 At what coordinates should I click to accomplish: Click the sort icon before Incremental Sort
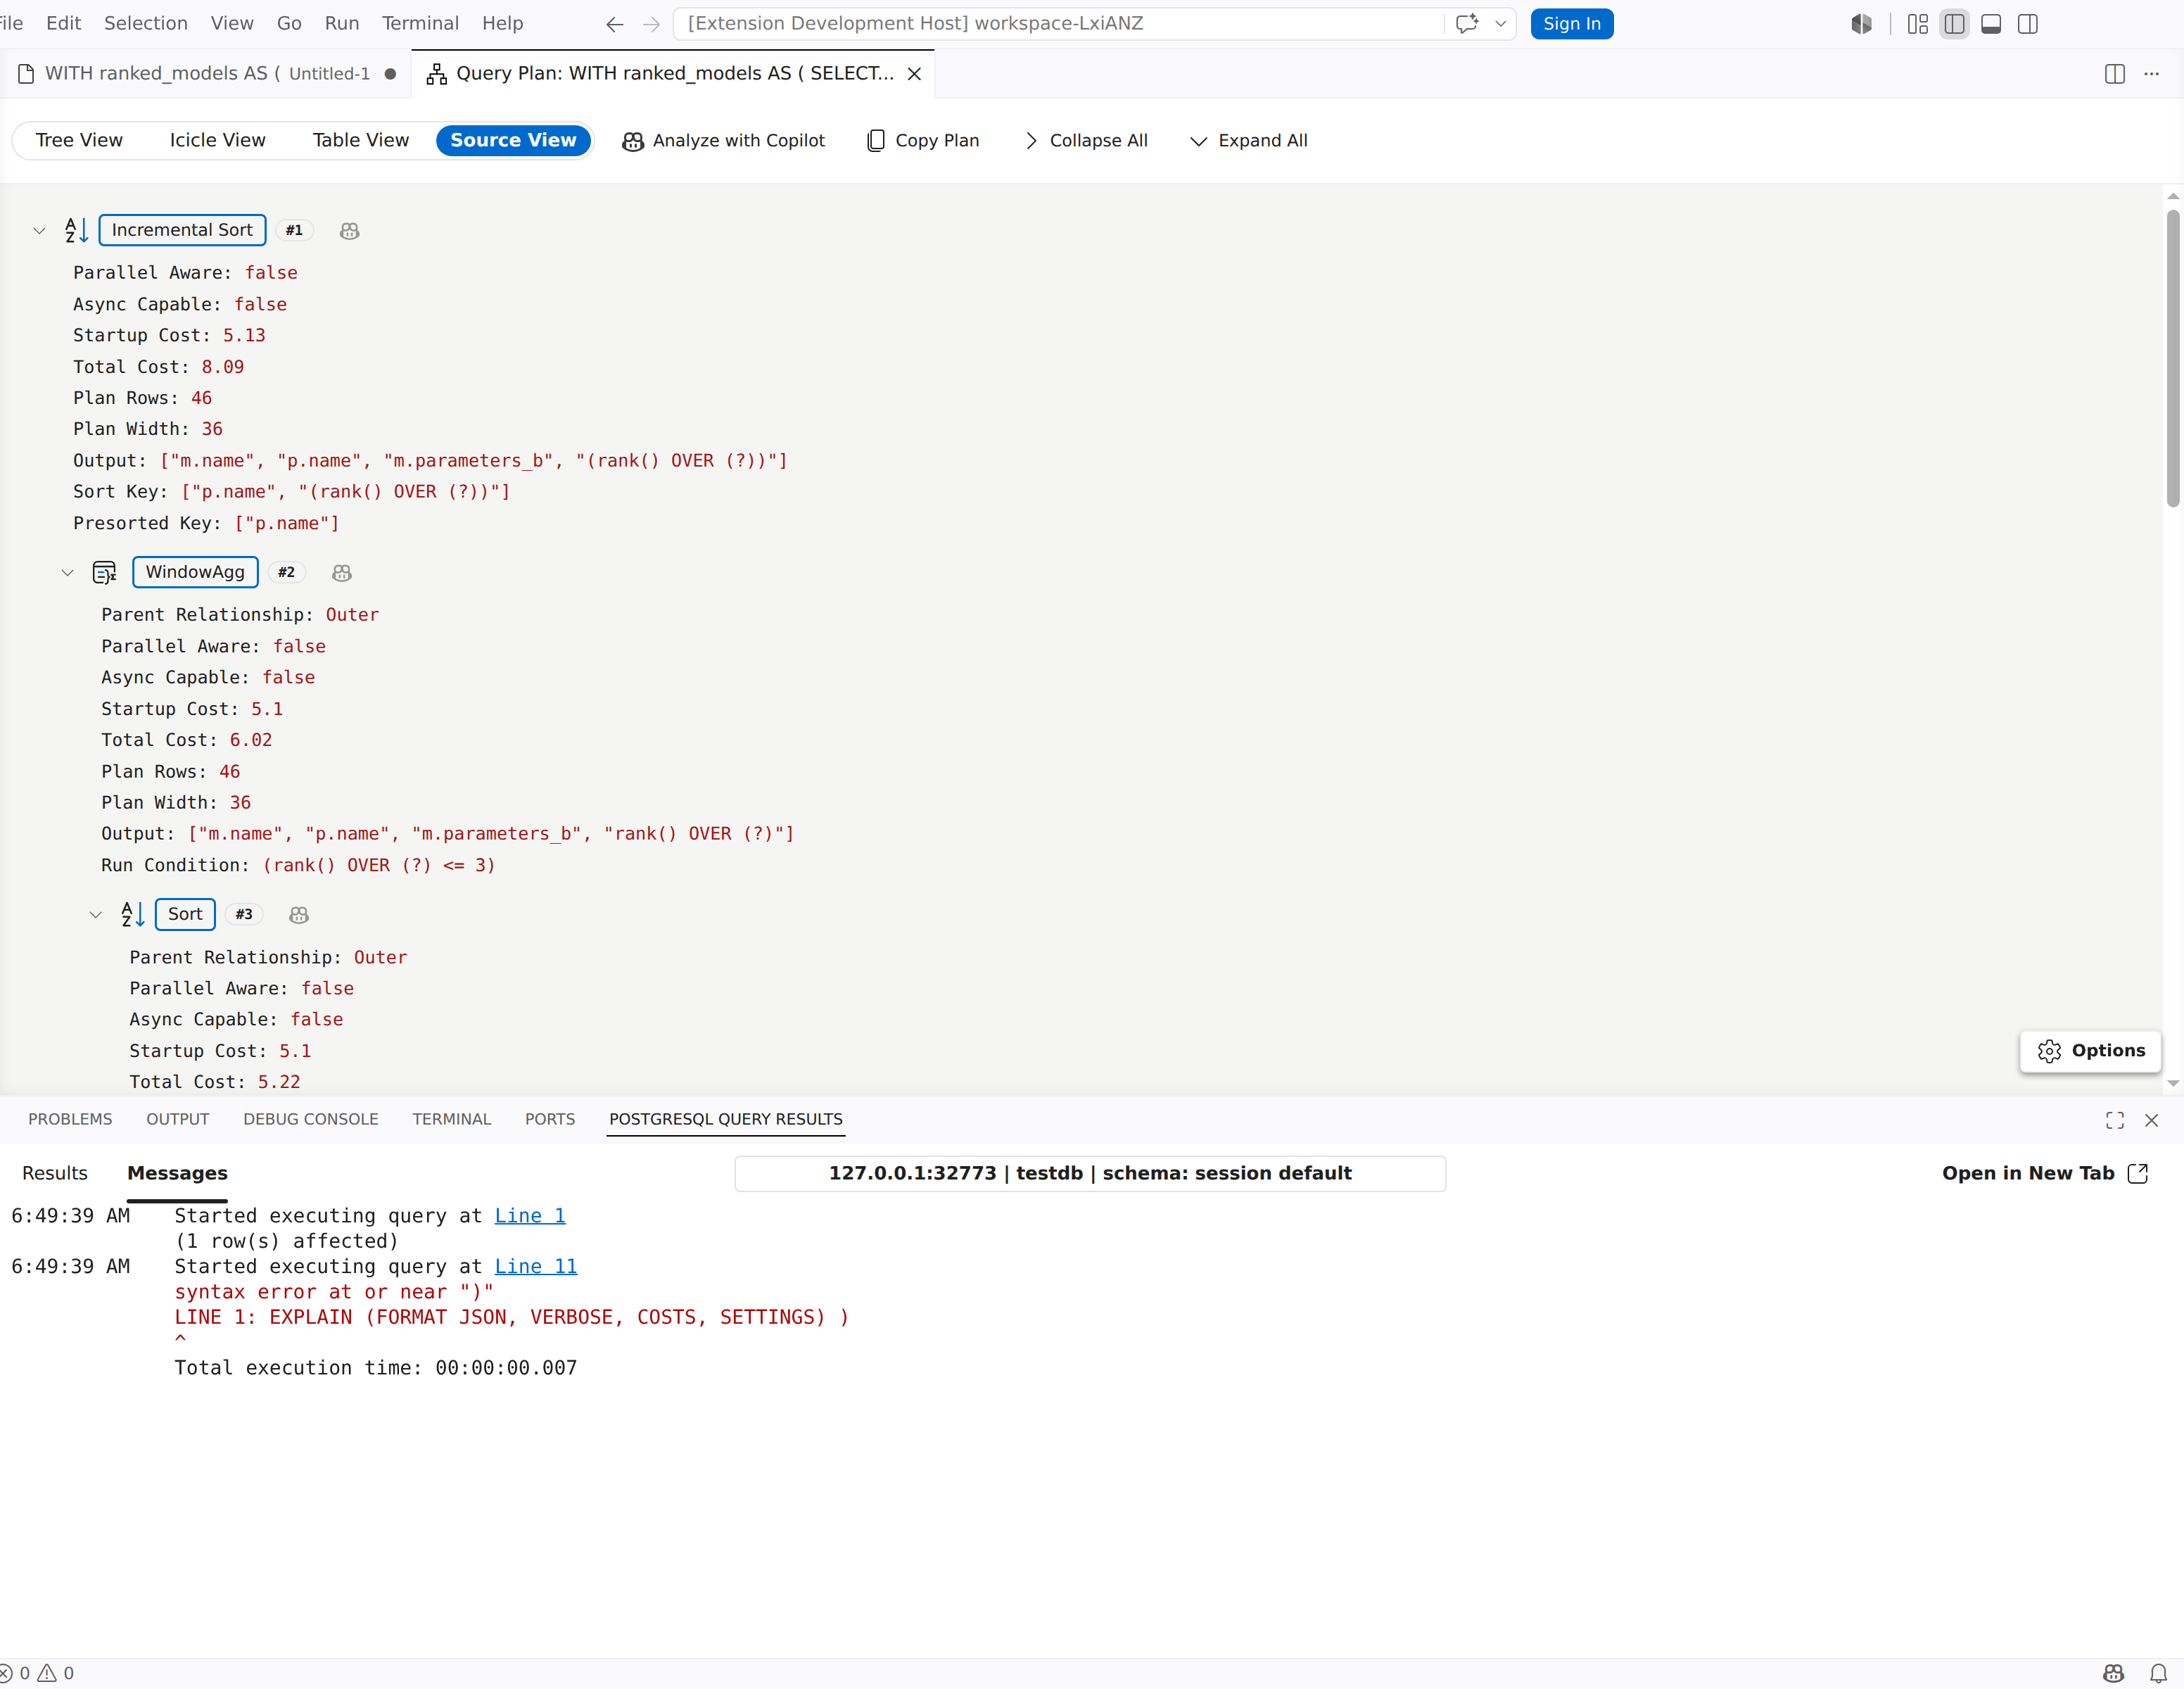pyautogui.click(x=77, y=231)
